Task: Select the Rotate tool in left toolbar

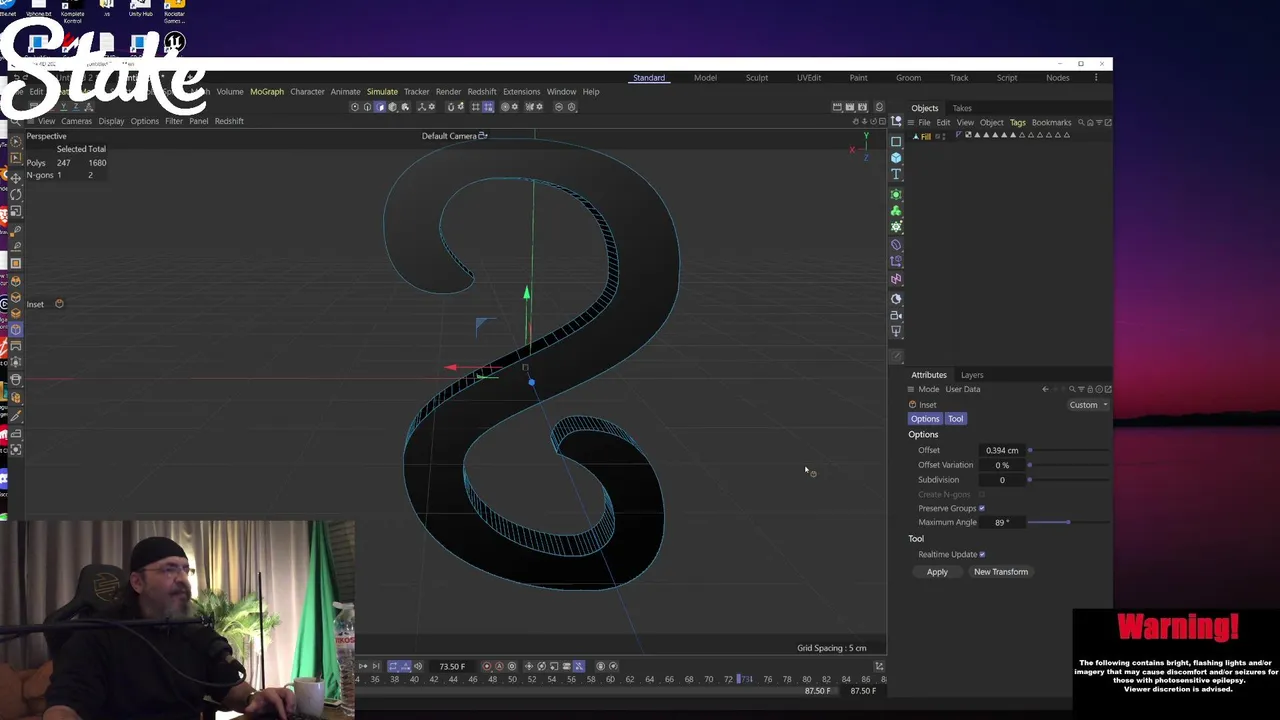Action: point(15,194)
